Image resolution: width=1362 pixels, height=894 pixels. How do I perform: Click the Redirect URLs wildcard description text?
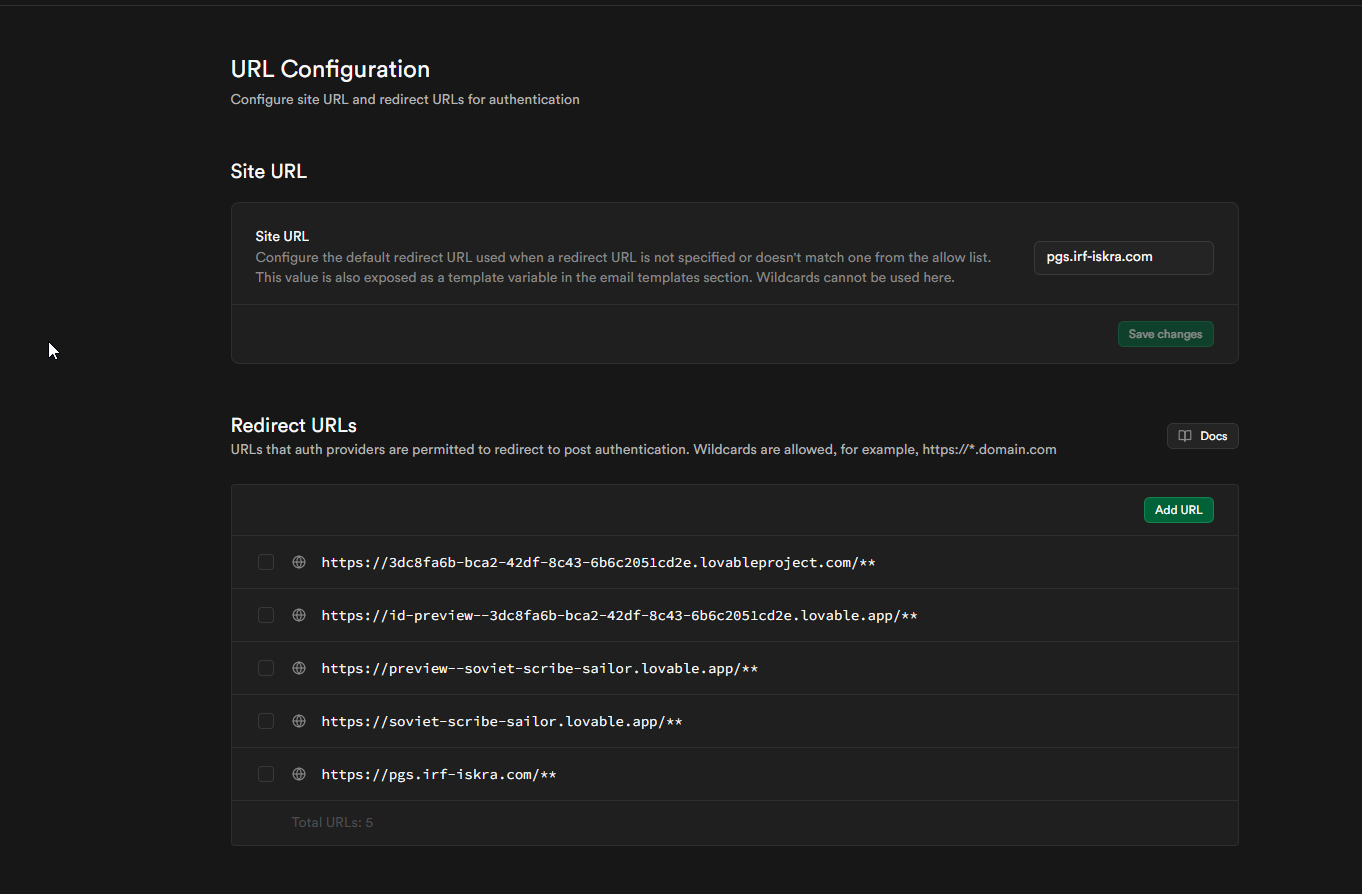pos(643,450)
